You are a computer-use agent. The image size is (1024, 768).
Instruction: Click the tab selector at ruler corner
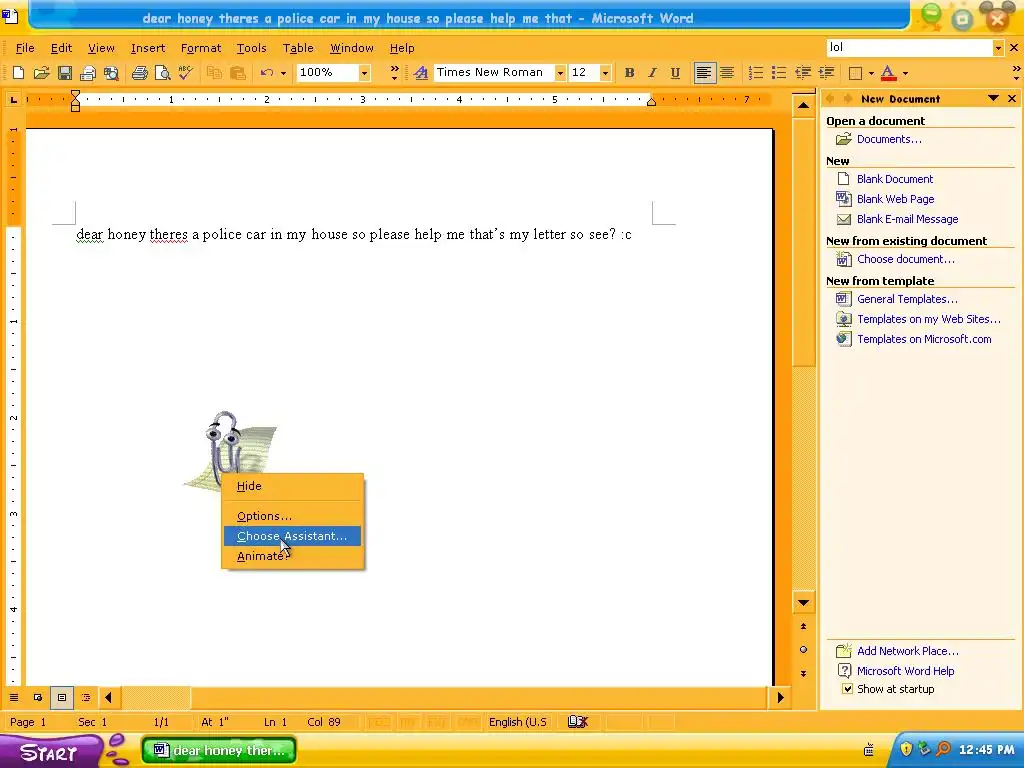point(13,99)
